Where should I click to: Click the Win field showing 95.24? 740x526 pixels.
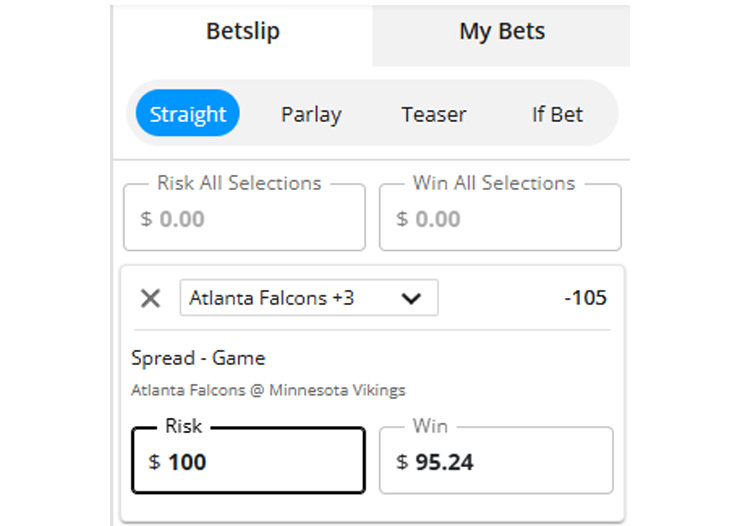[510, 462]
